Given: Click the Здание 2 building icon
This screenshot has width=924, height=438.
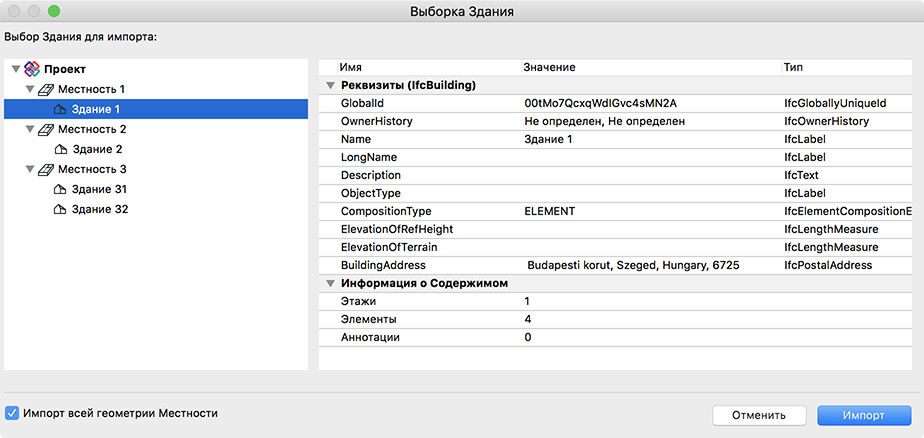Looking at the screenshot, I should pos(60,149).
